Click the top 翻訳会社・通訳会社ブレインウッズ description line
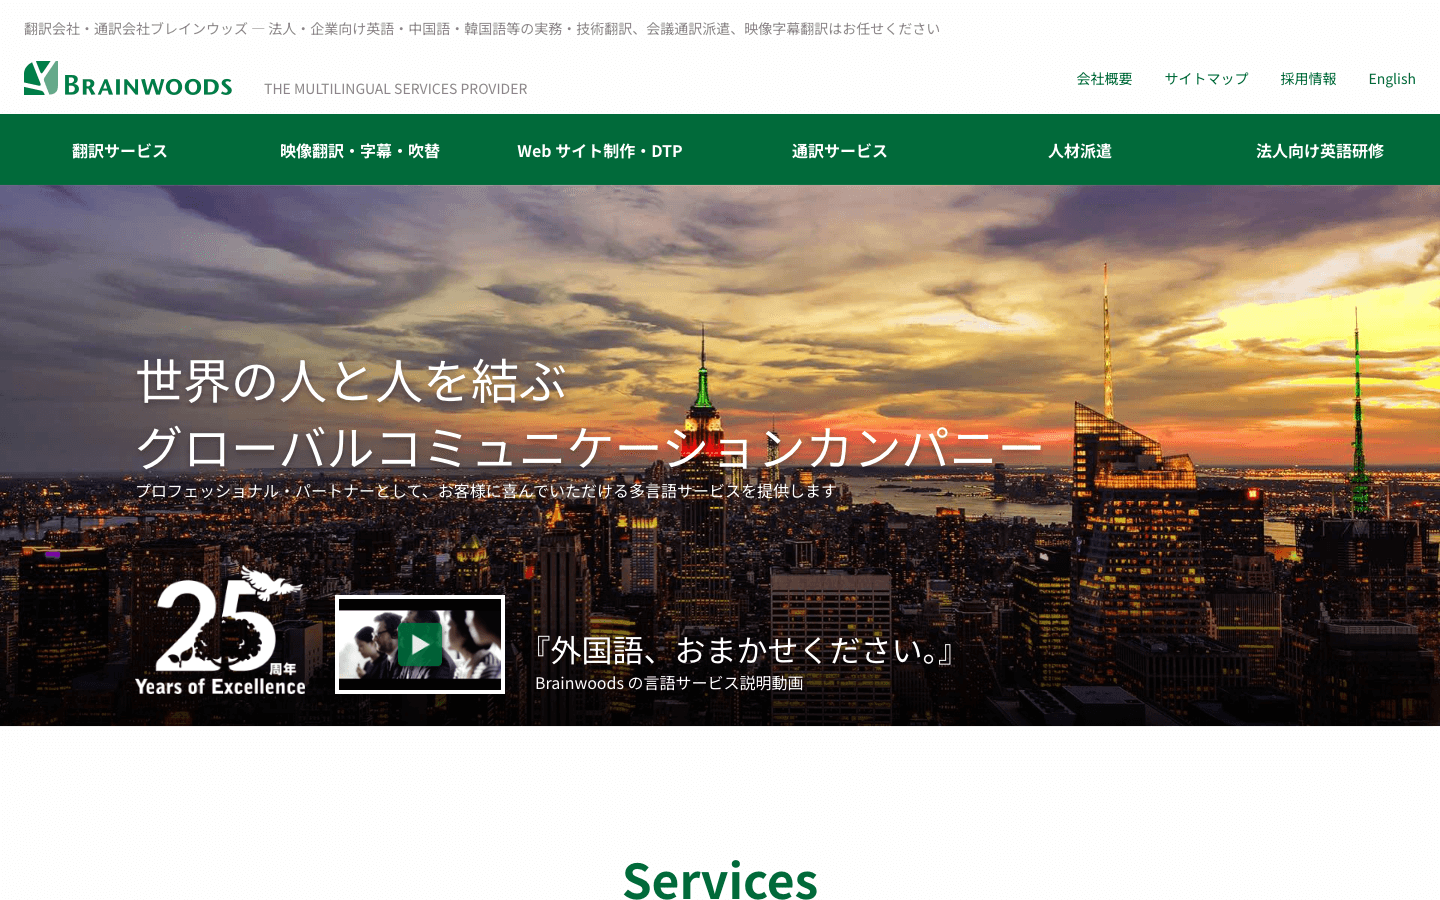Viewport: 1440px width, 900px height. (x=482, y=29)
